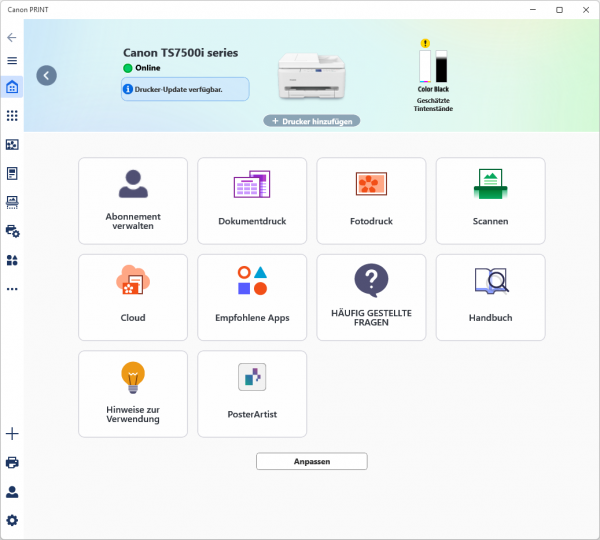Open the Cloud tile
Screen dimensions: 600x540
(x=133, y=297)
